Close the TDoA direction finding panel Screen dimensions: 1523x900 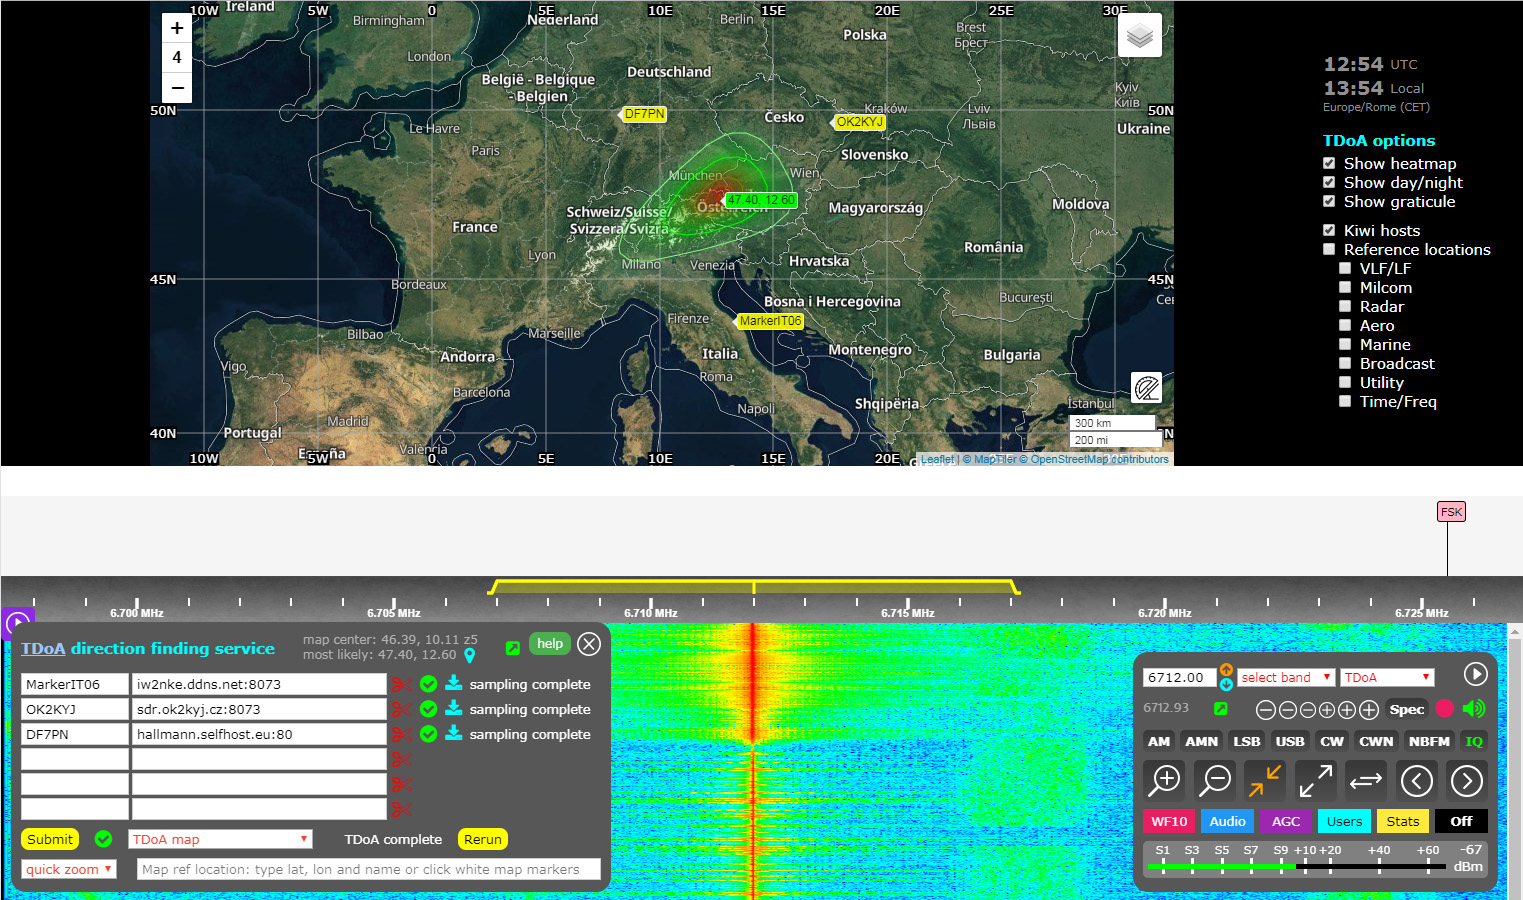click(x=589, y=644)
